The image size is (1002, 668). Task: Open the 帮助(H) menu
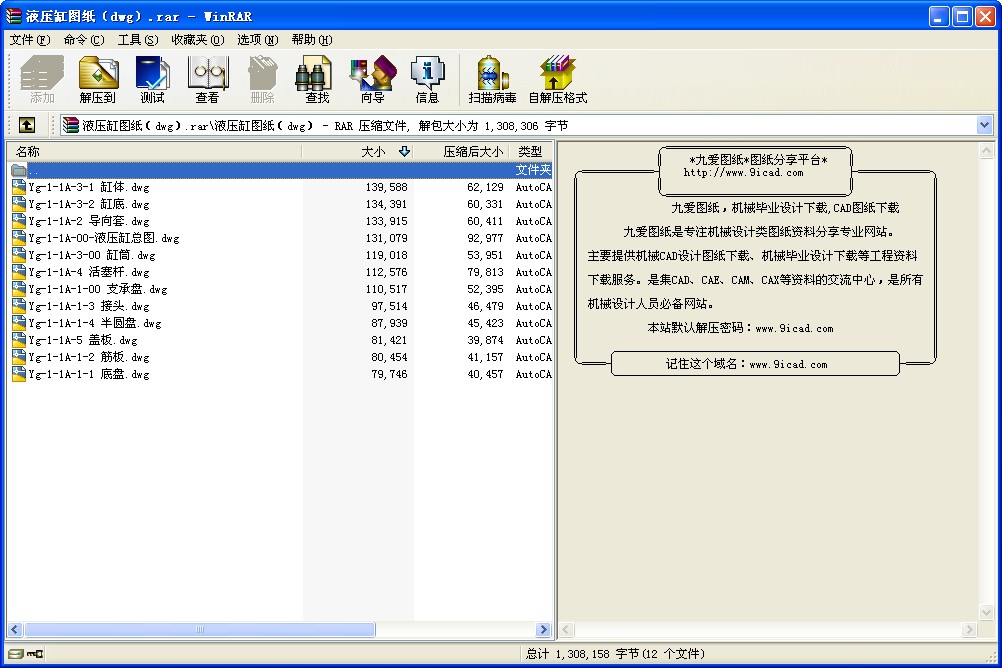[x=312, y=40]
